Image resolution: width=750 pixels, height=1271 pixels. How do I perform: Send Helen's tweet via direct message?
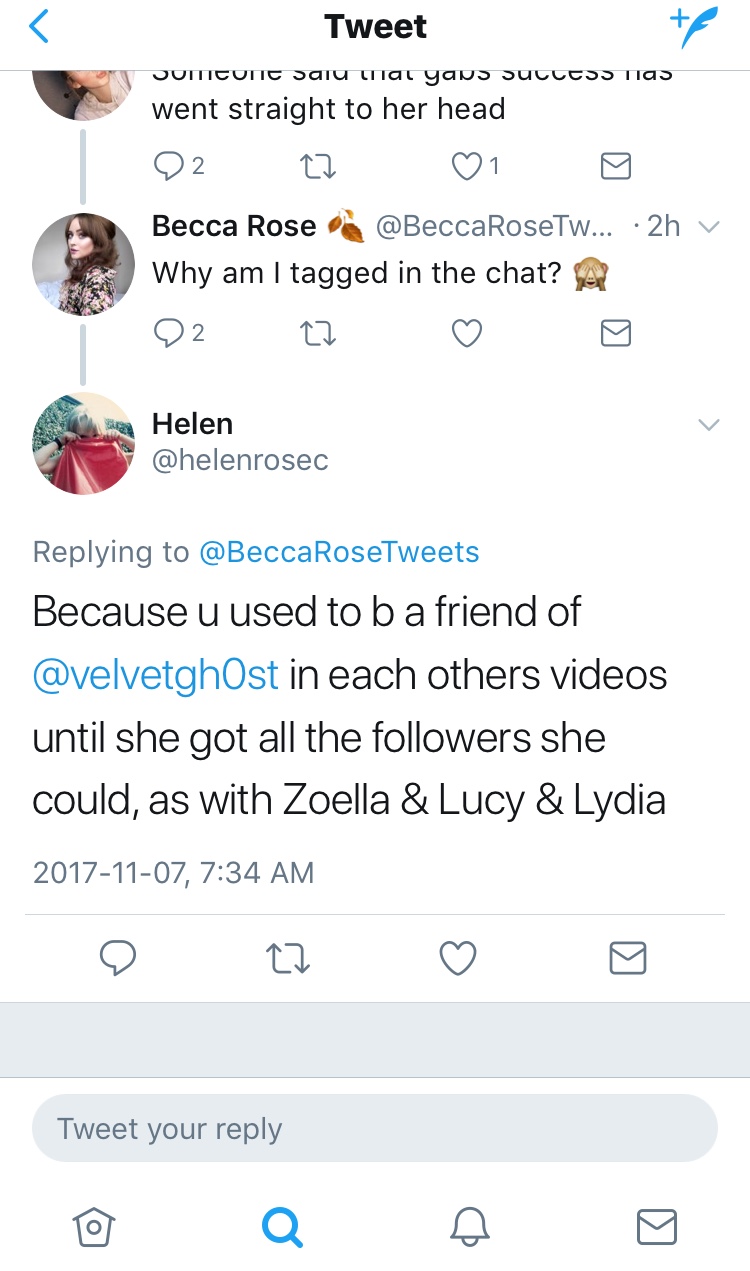click(x=628, y=959)
